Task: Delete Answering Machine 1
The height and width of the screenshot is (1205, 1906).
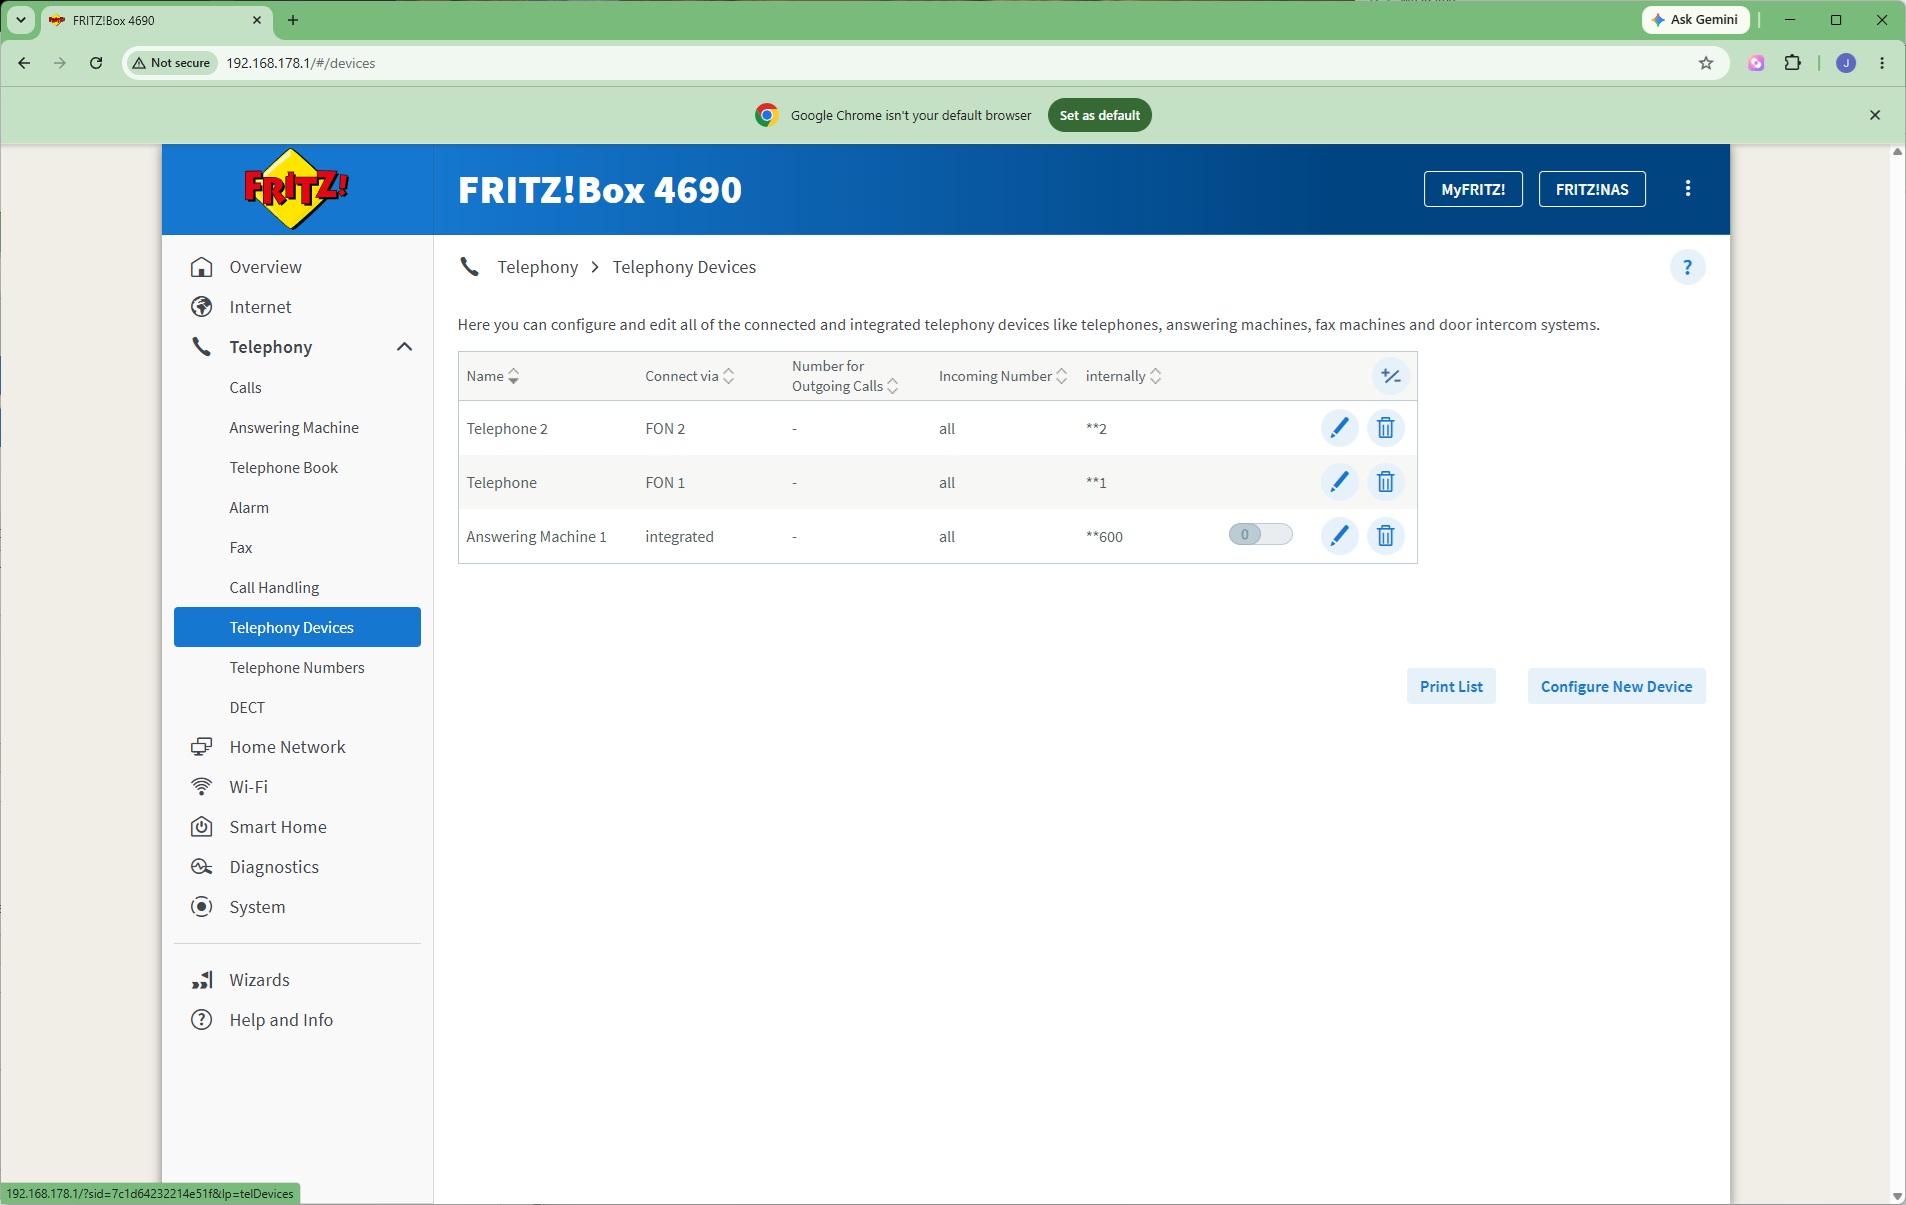Action: coord(1385,536)
